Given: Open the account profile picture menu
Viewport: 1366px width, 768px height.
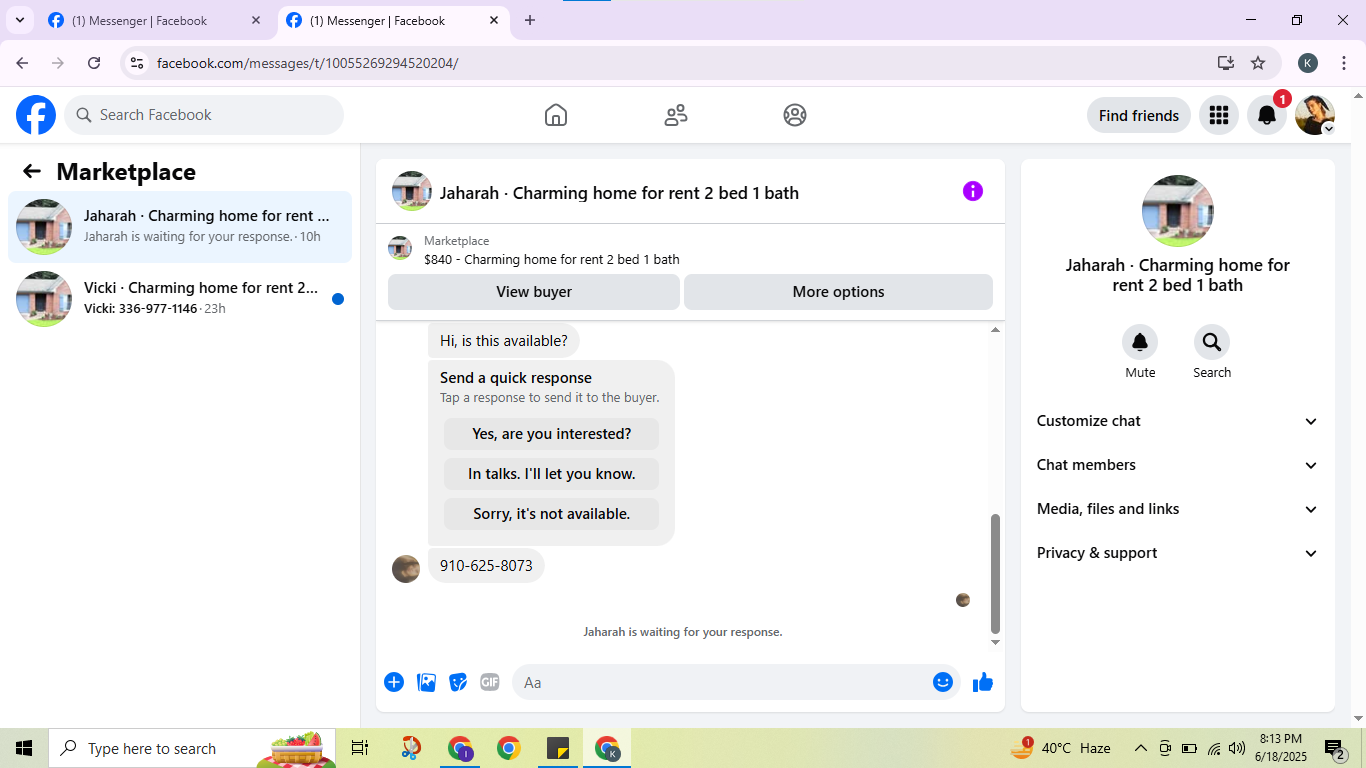Looking at the screenshot, I should [1314, 115].
